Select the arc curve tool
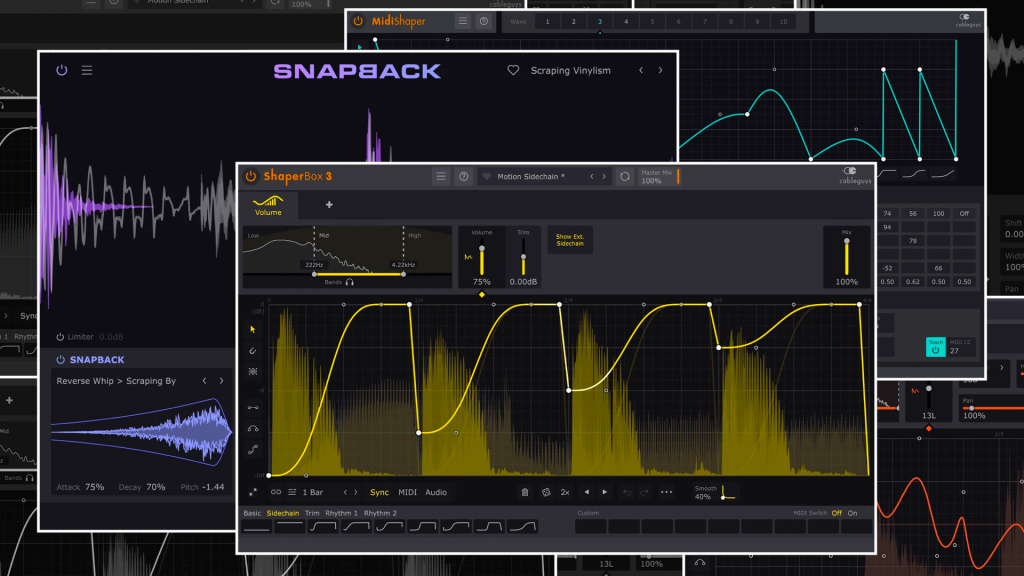Image resolution: width=1024 pixels, height=576 pixels. click(253, 428)
